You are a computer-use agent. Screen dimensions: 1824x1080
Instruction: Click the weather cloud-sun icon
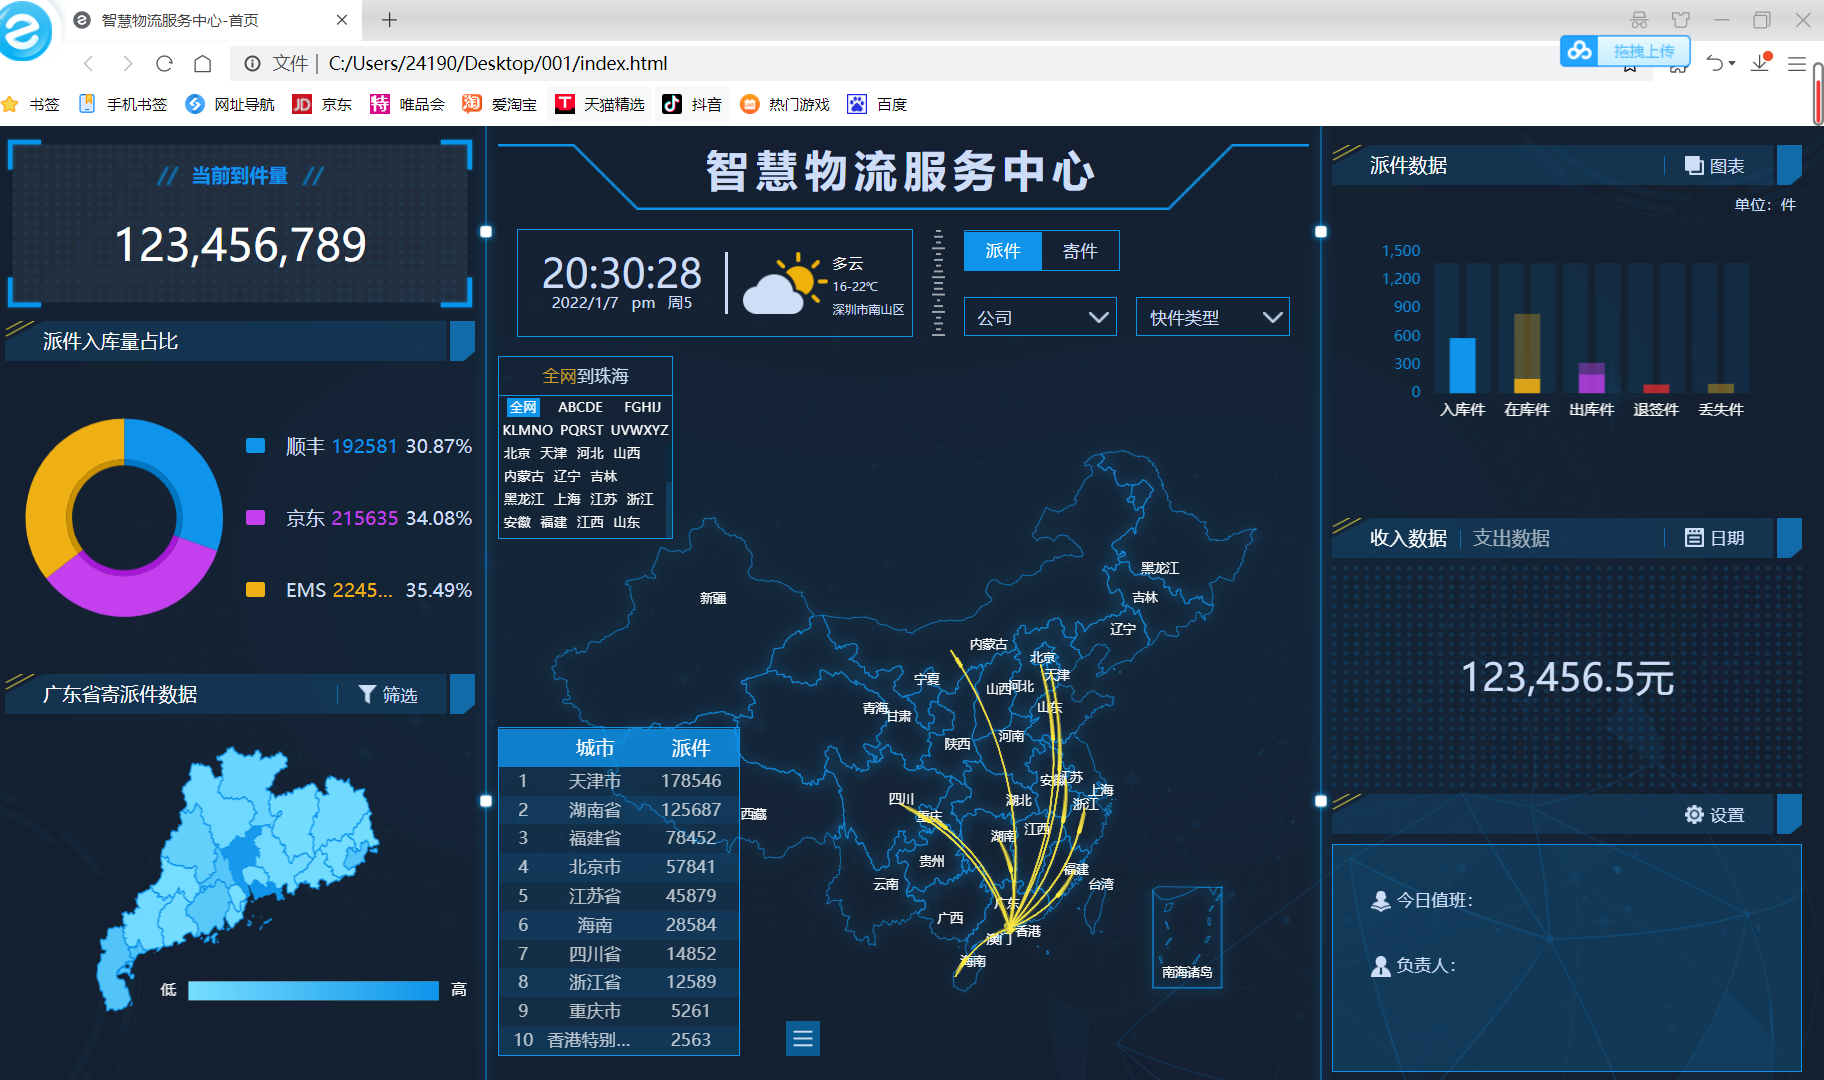pyautogui.click(x=784, y=283)
